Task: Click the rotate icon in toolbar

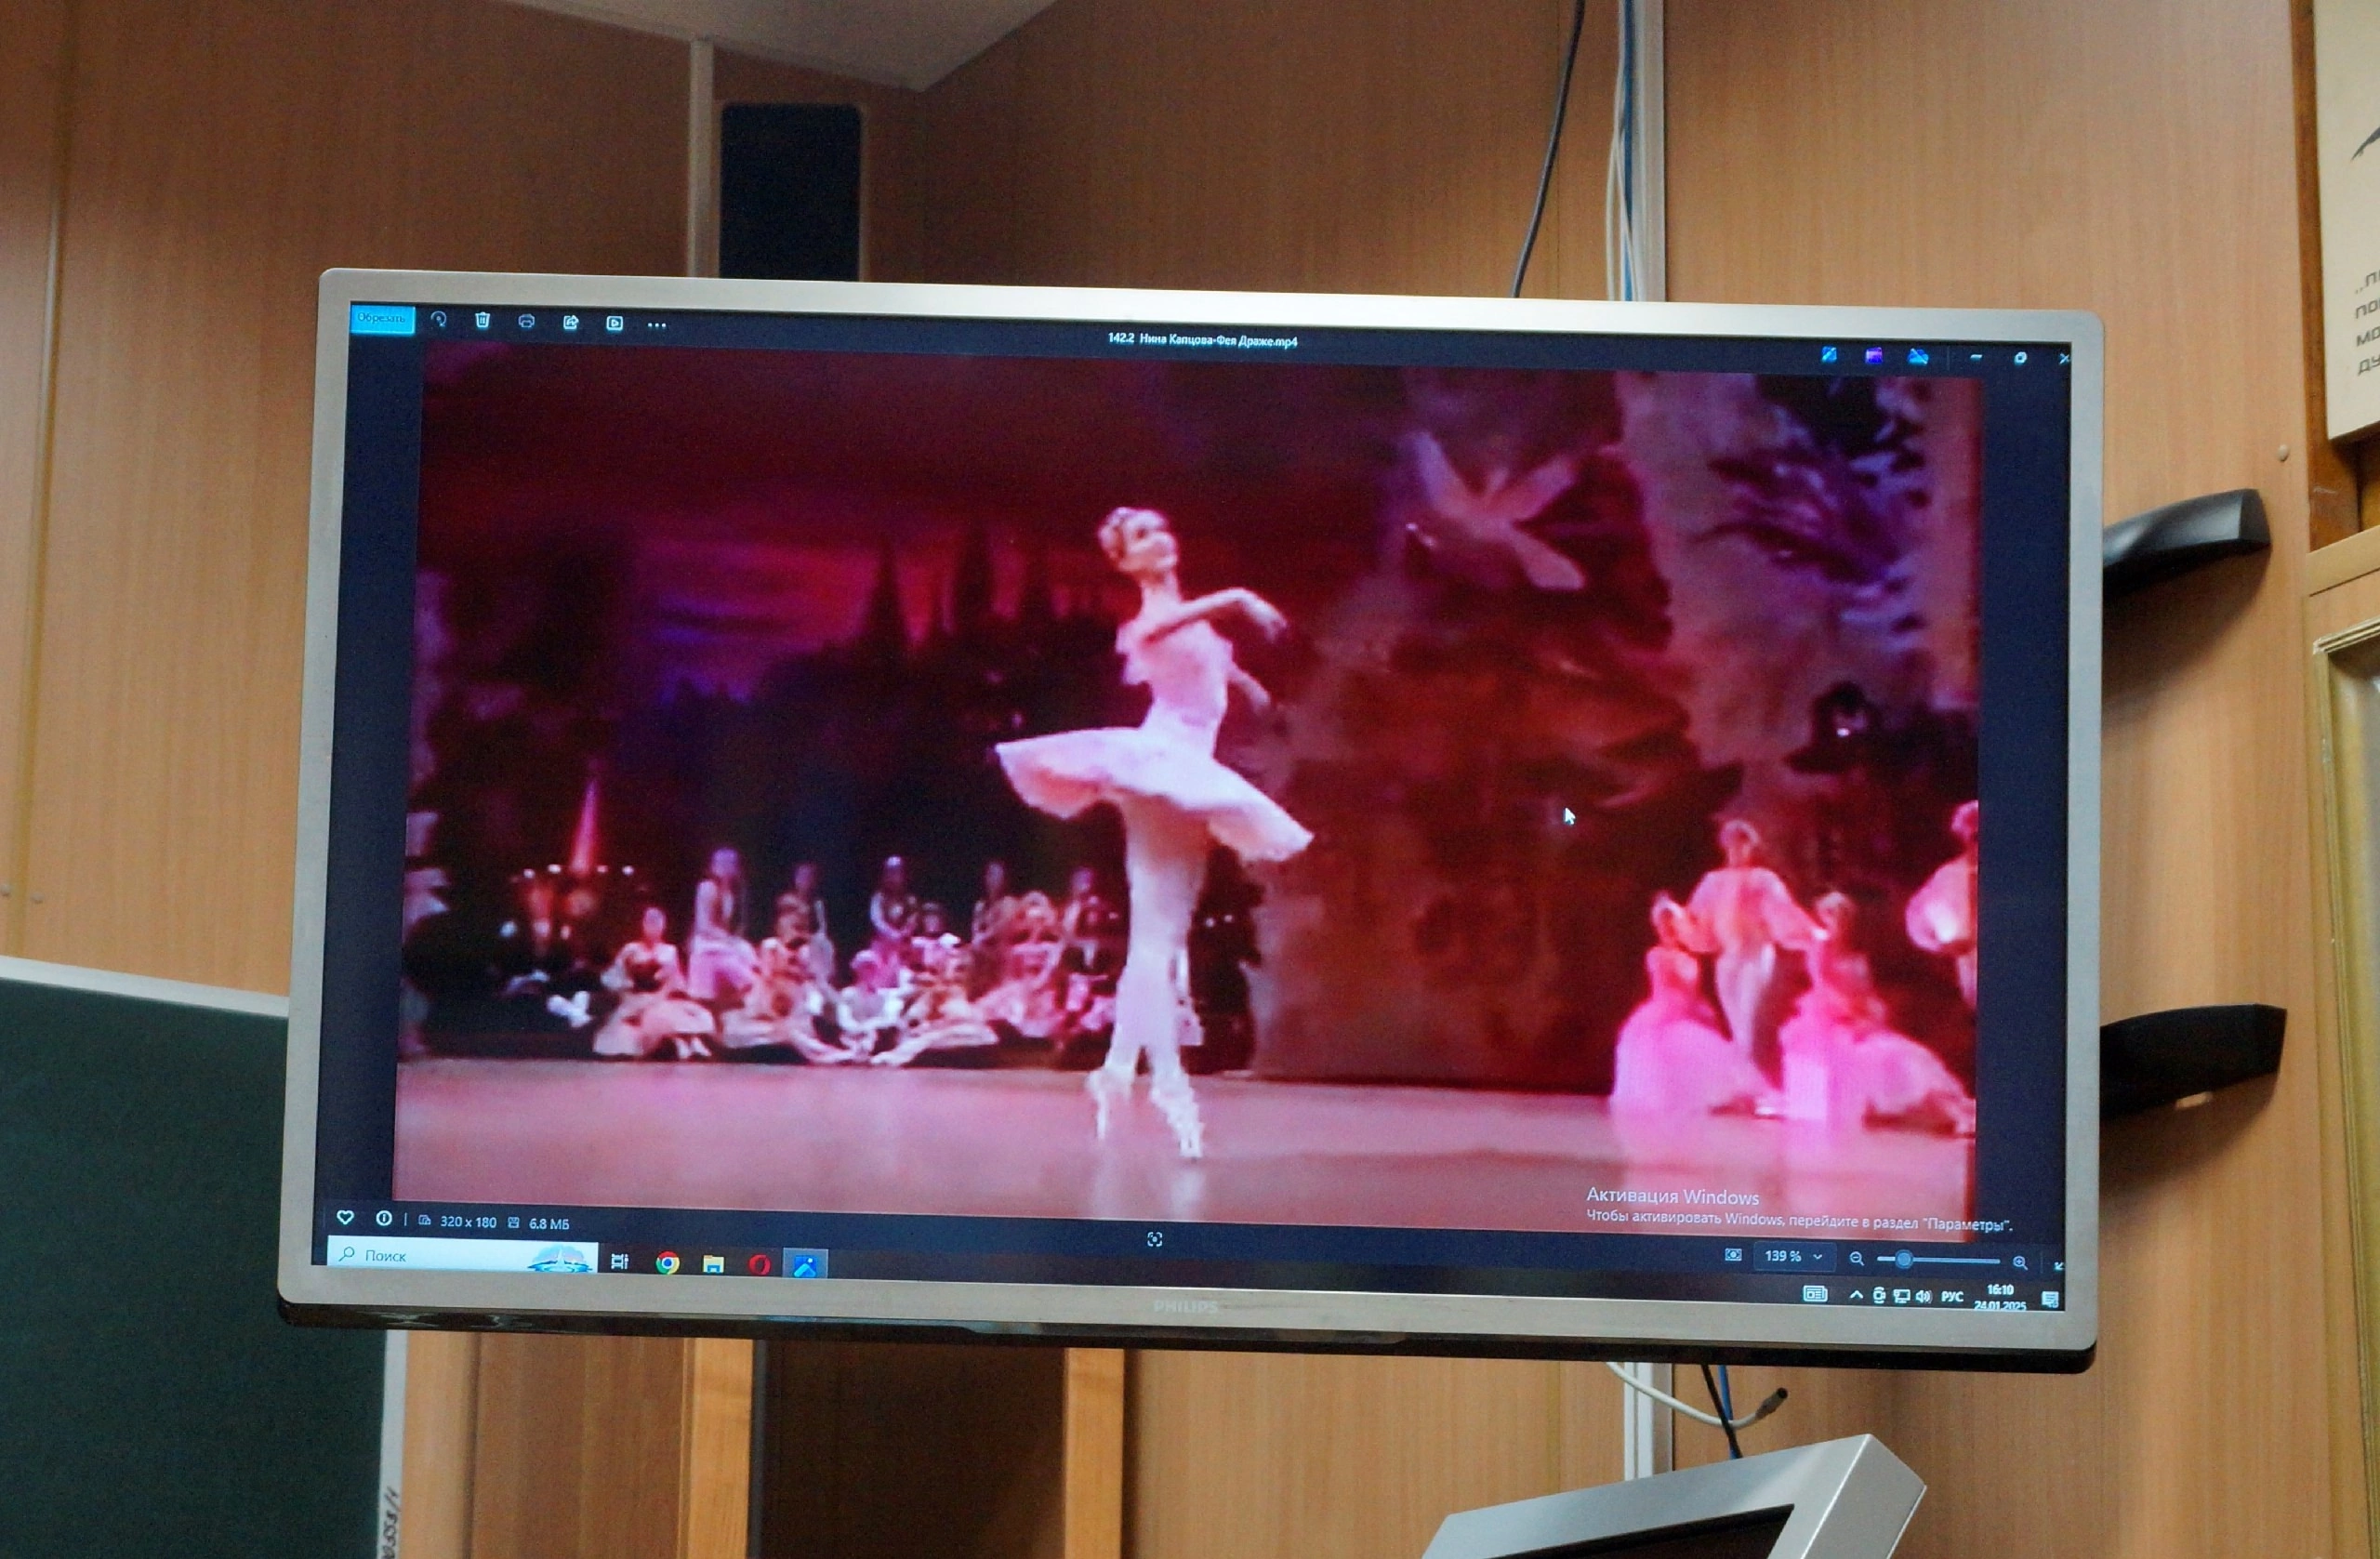Action: [438, 319]
